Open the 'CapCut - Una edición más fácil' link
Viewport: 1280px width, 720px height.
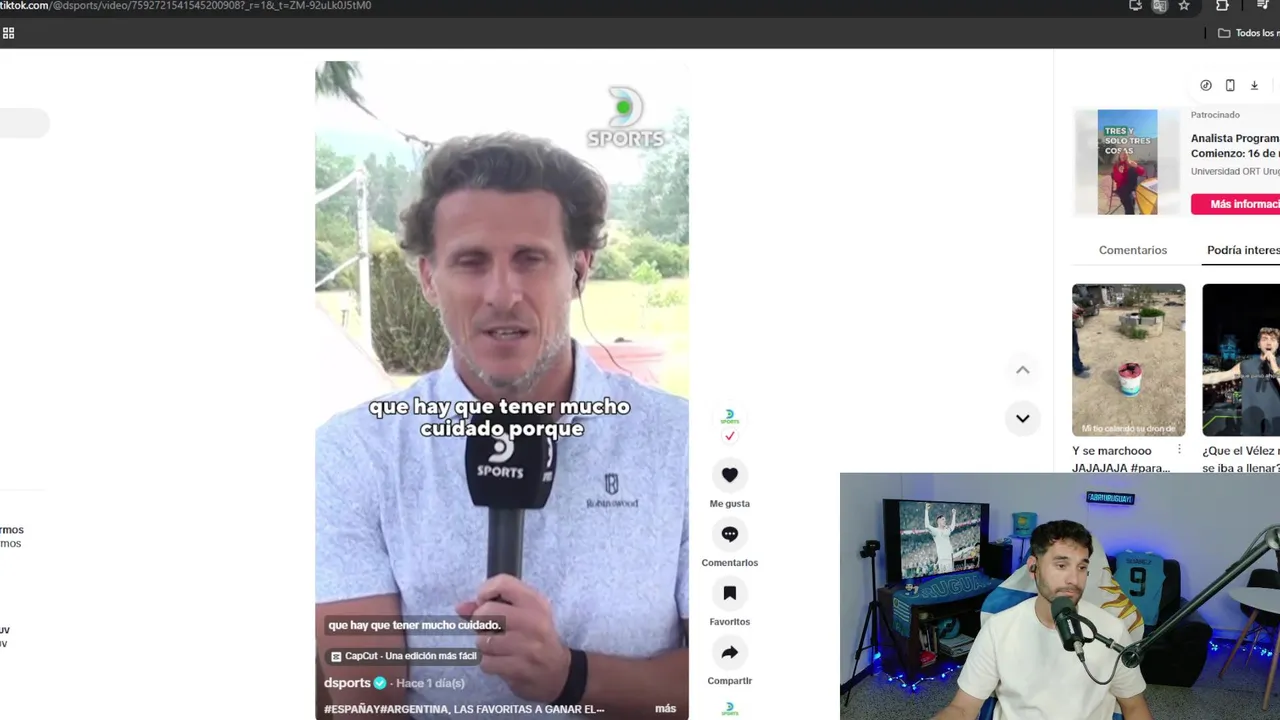pyautogui.click(x=403, y=656)
